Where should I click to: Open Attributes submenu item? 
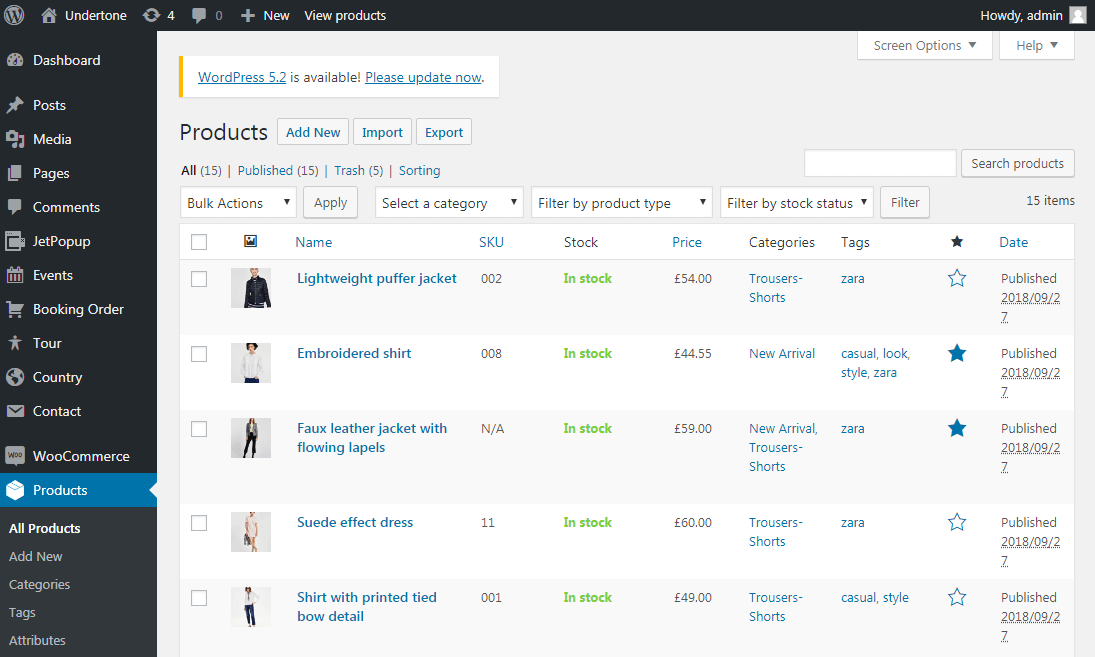point(37,640)
